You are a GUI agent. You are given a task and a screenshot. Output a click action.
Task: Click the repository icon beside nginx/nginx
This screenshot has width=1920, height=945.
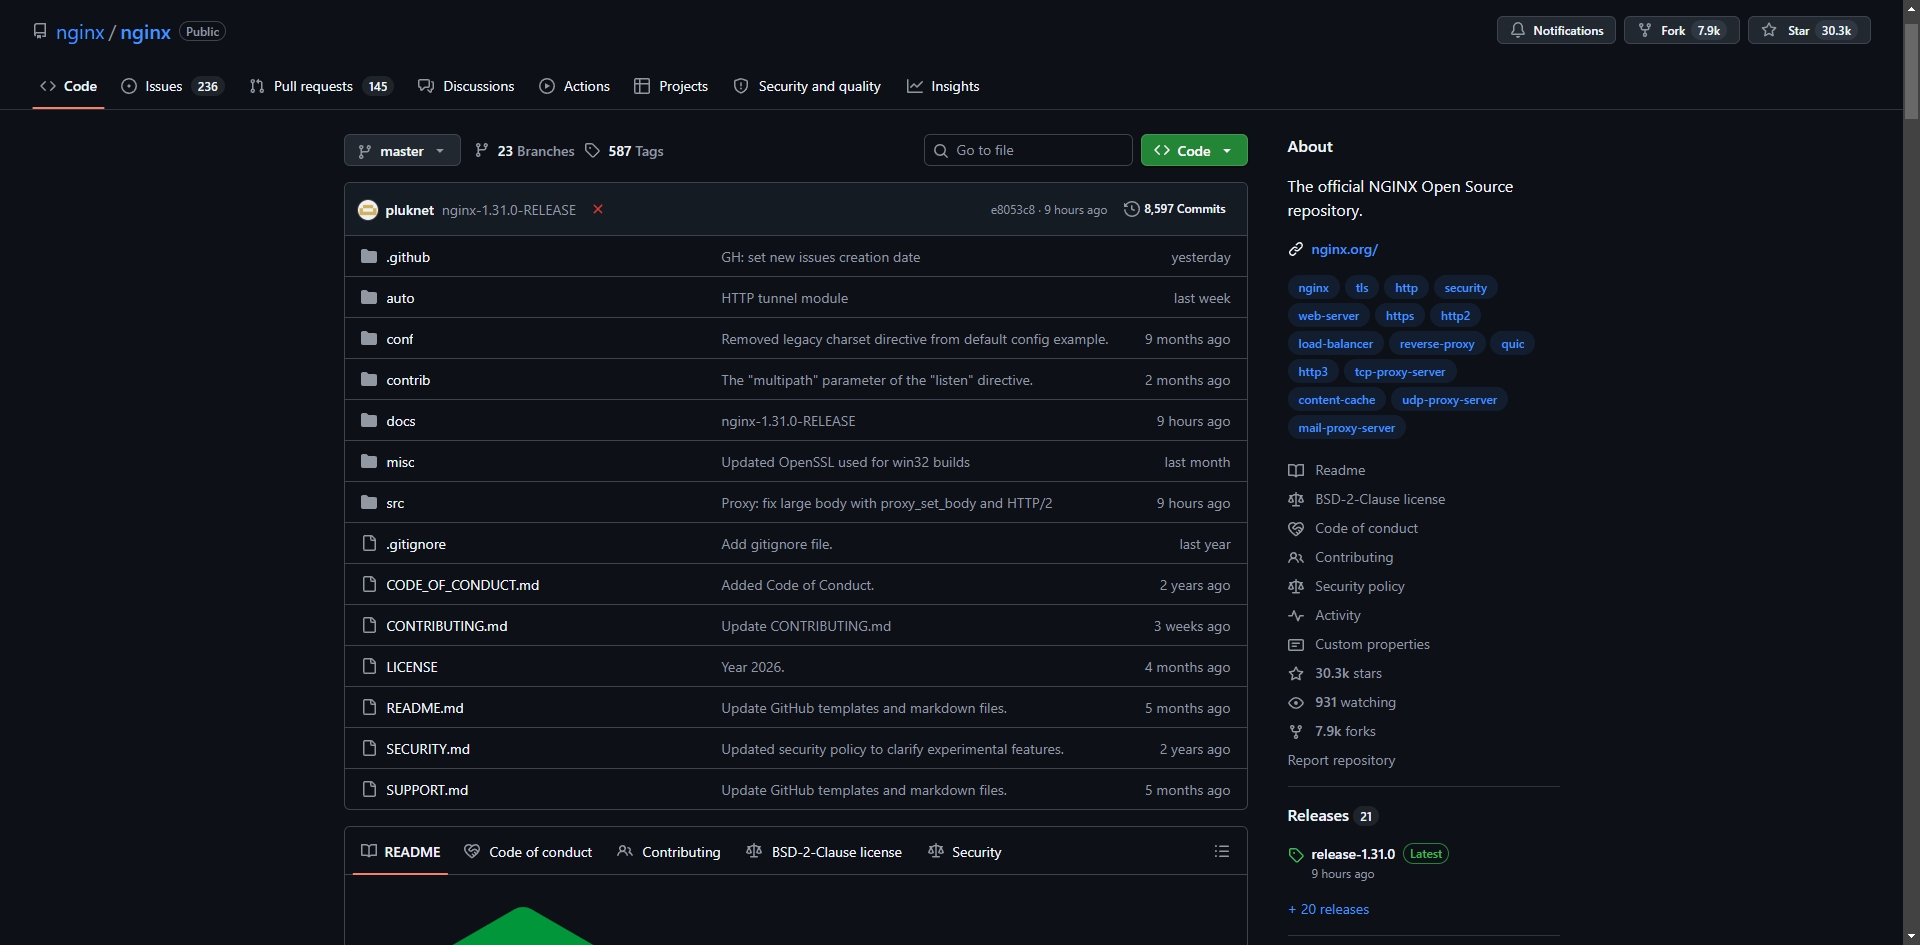pos(40,31)
